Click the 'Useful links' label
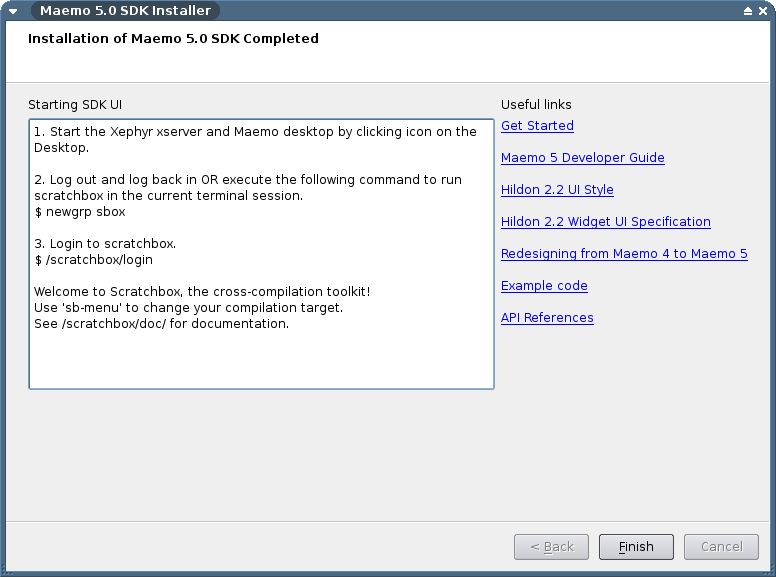The height and width of the screenshot is (577, 776). [x=536, y=104]
